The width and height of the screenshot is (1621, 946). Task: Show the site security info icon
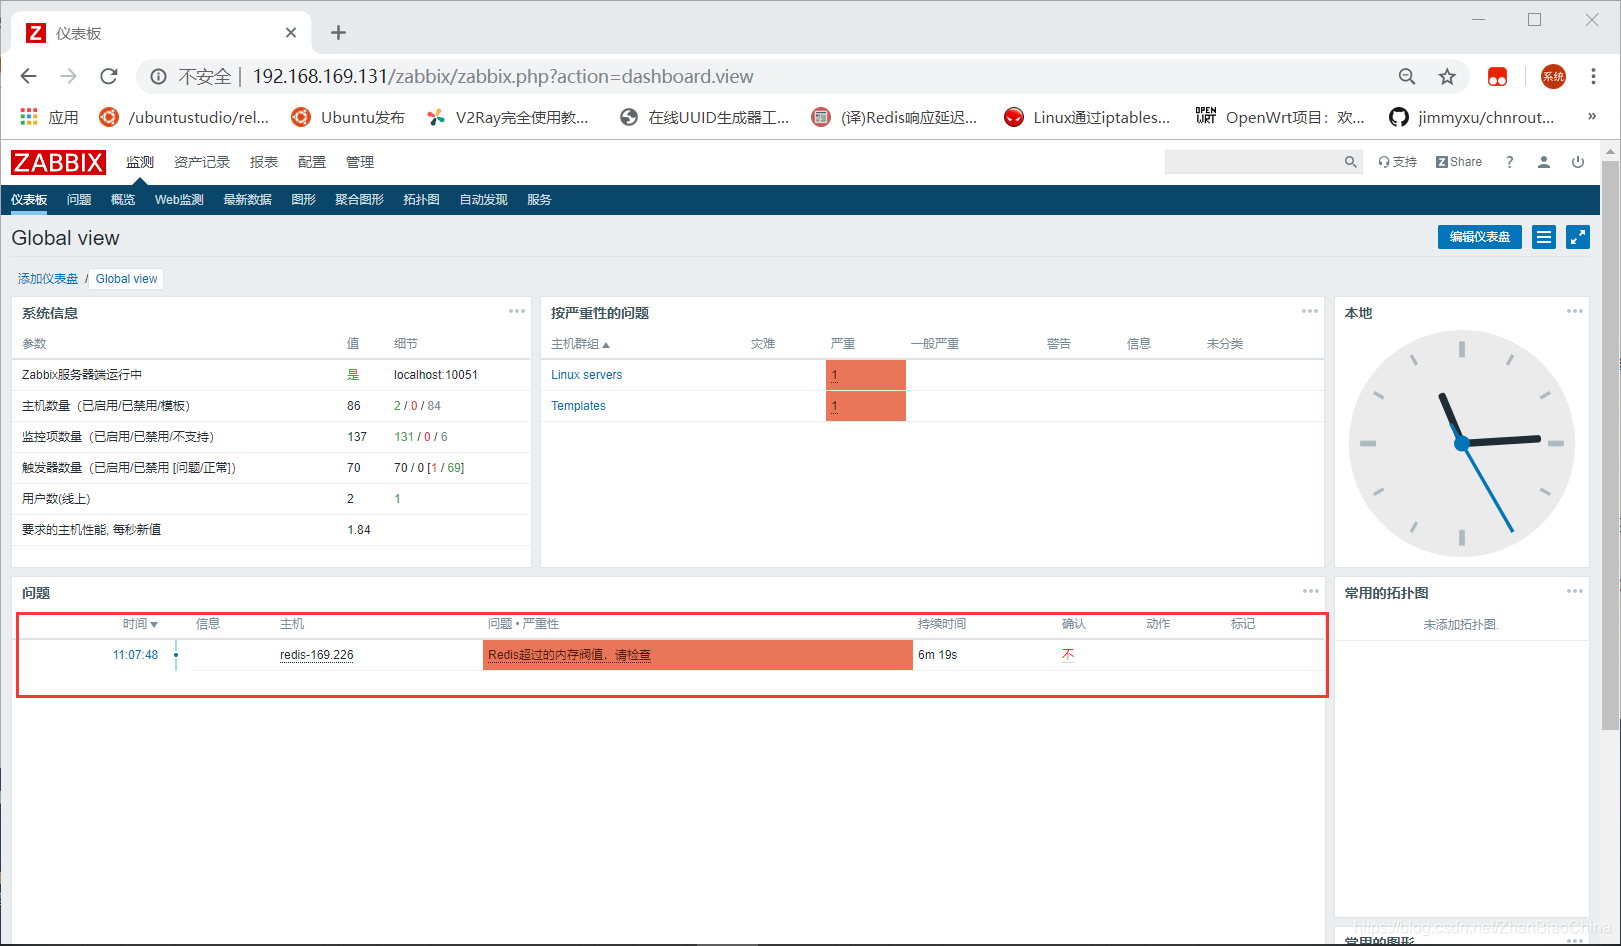158,76
